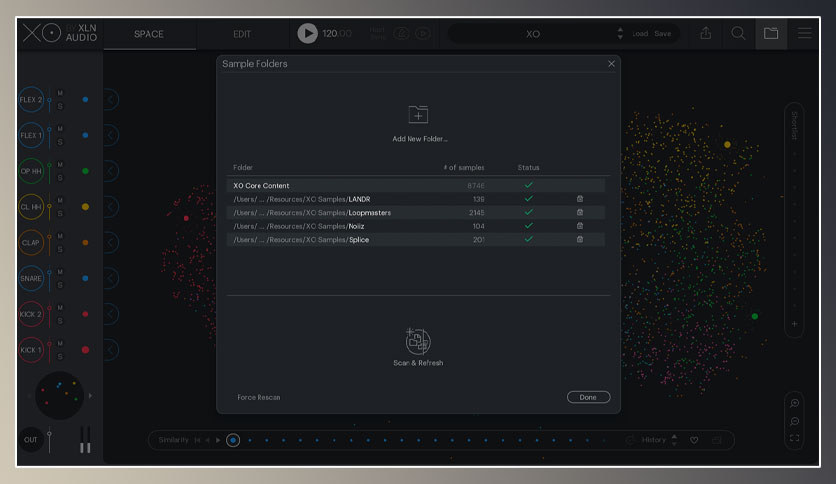
Task: Adjust the KICK 1 volume slider
Action: coord(50,350)
